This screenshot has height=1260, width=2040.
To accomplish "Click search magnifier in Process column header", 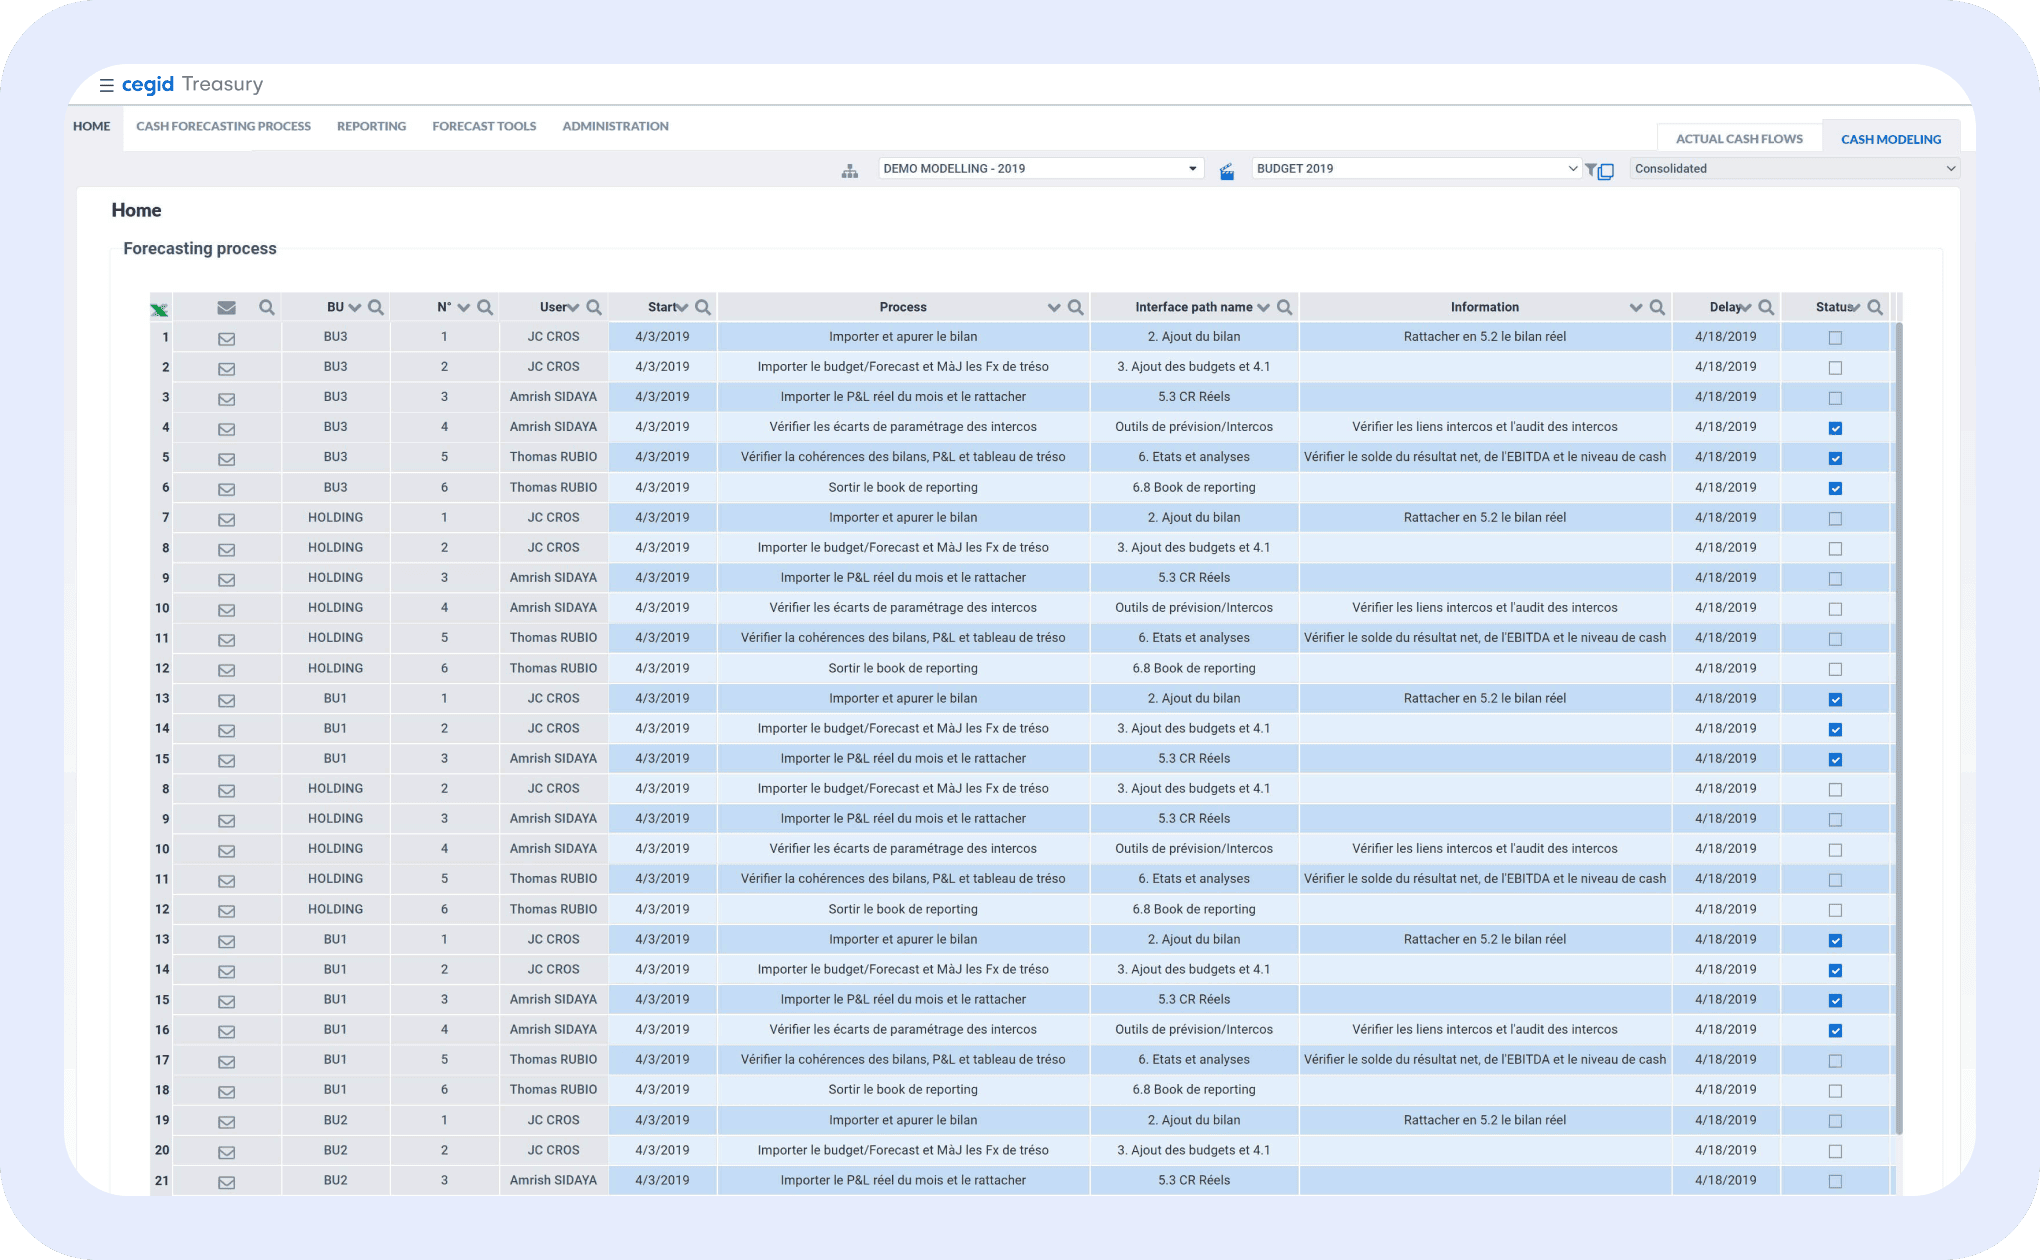I will pyautogui.click(x=1076, y=308).
